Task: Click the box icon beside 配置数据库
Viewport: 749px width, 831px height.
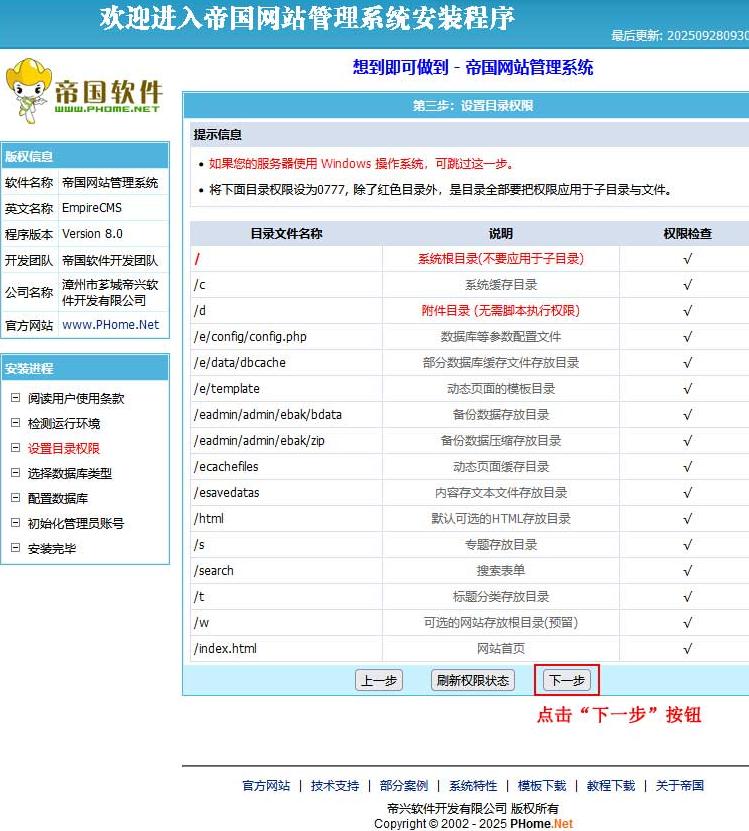Action: 15,498
